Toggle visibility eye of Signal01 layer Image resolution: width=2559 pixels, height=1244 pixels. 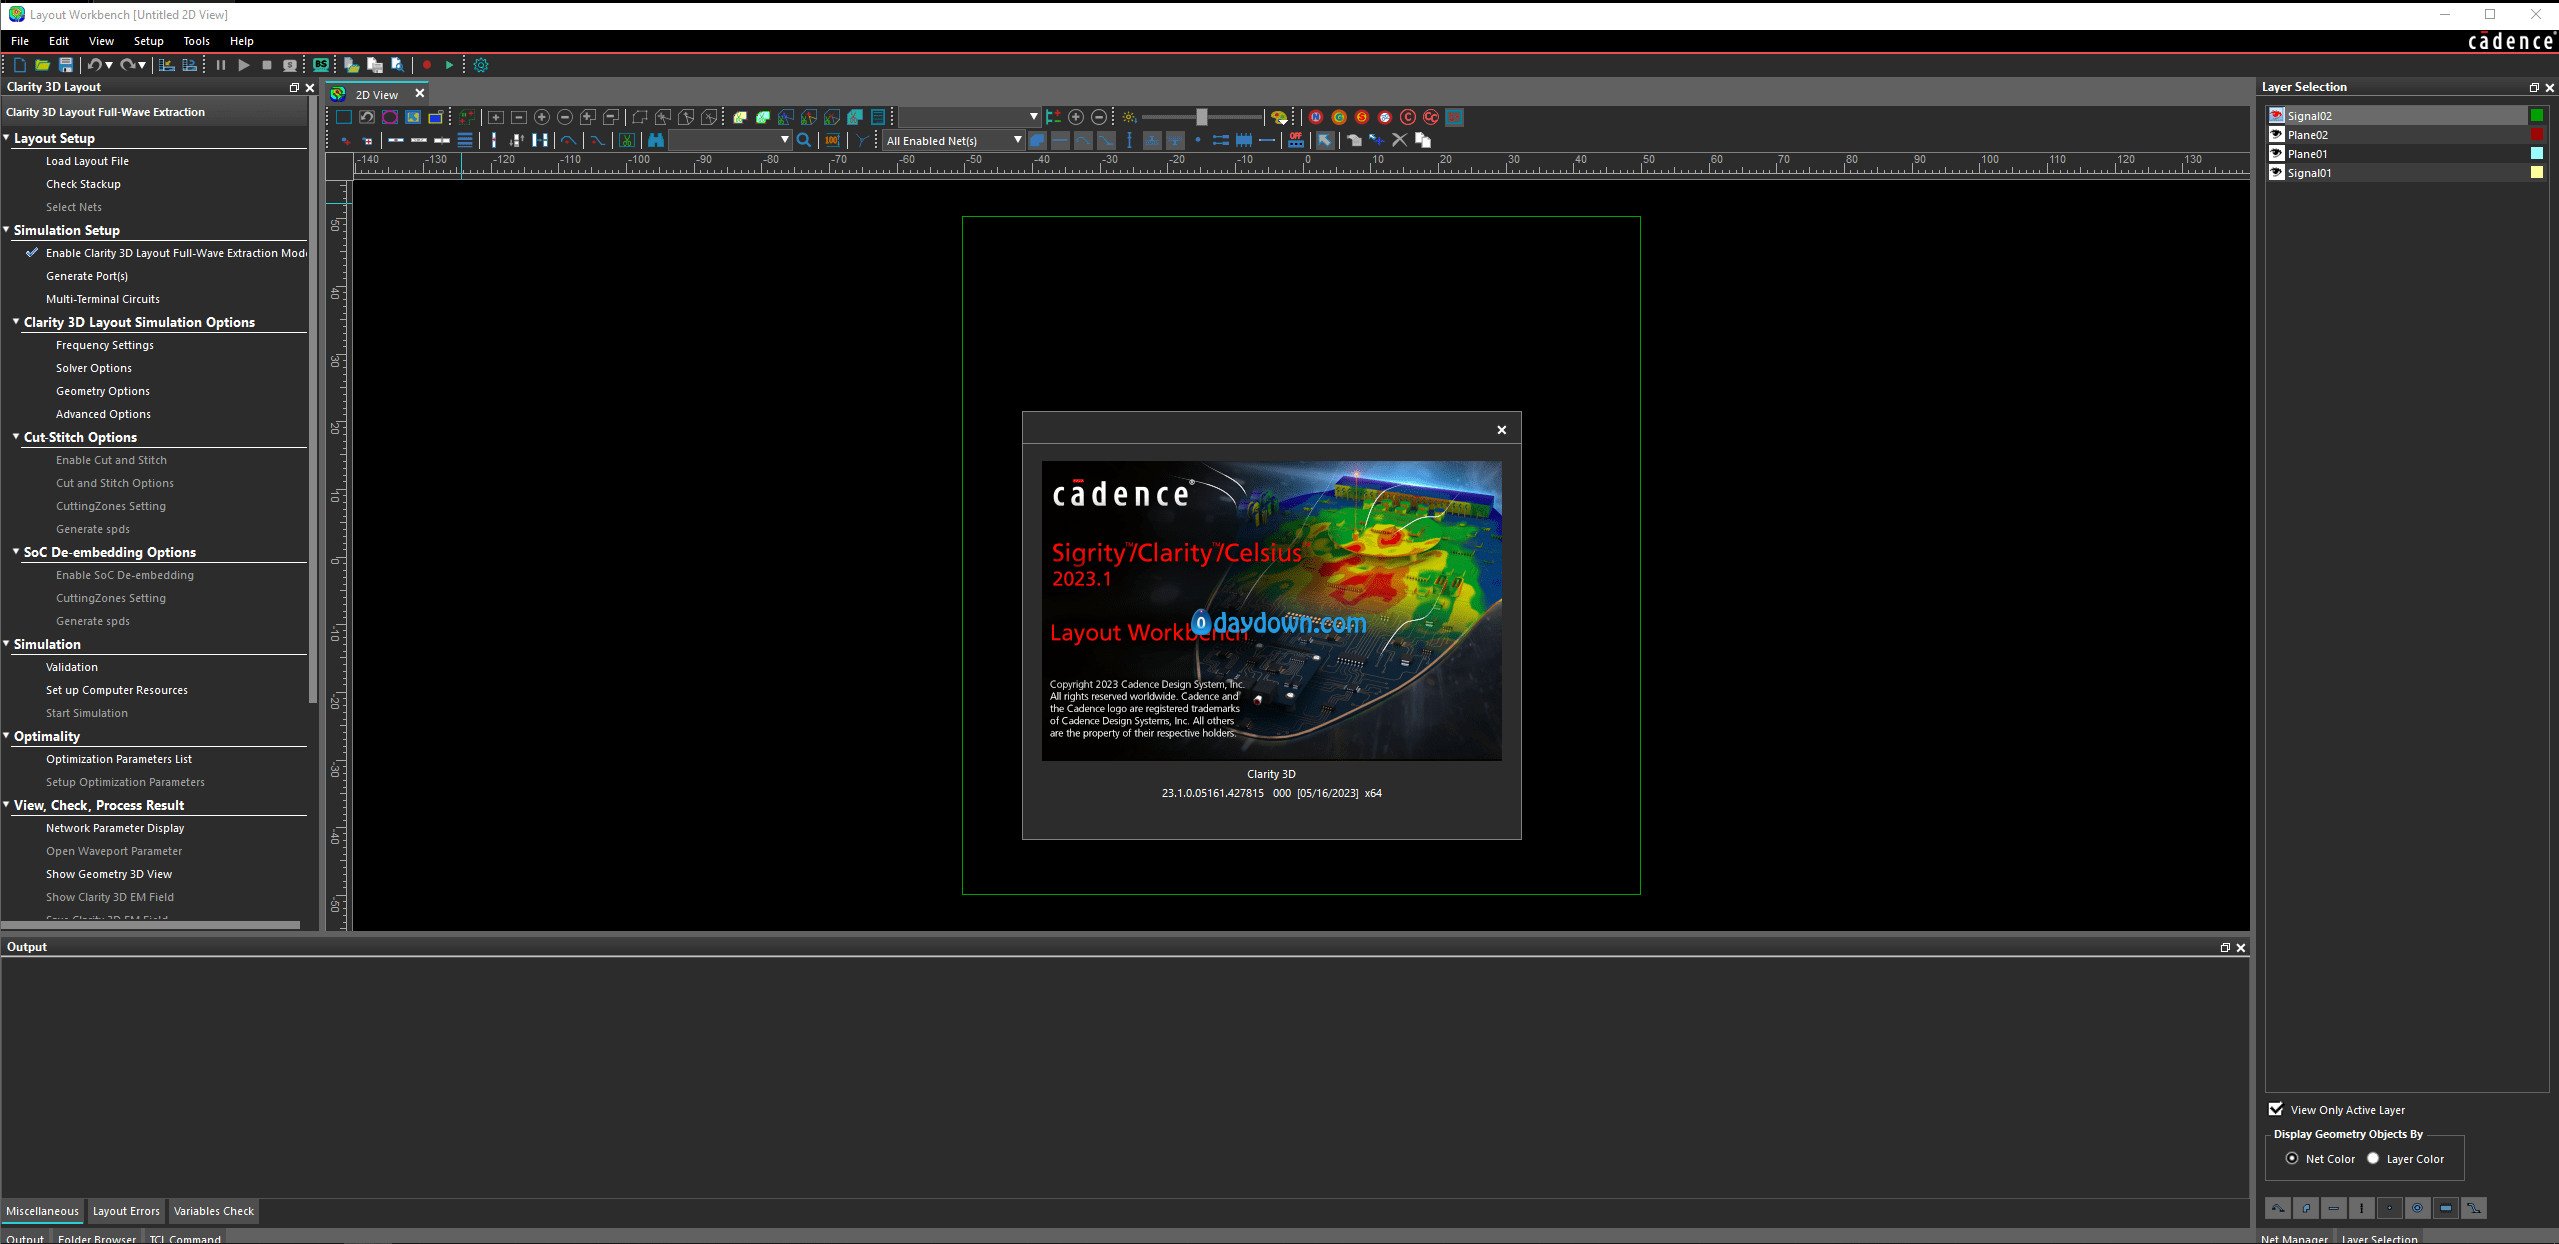[x=2277, y=172]
